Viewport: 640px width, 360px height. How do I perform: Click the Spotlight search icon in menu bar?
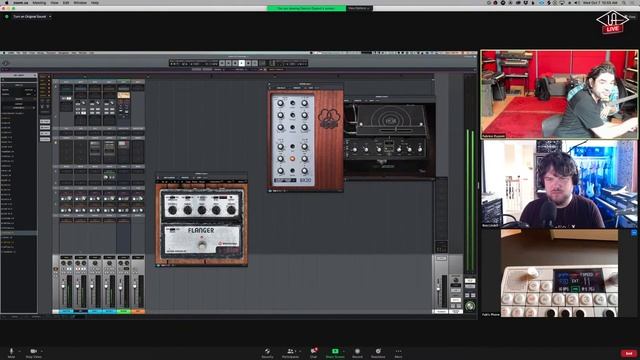[x=625, y=2]
